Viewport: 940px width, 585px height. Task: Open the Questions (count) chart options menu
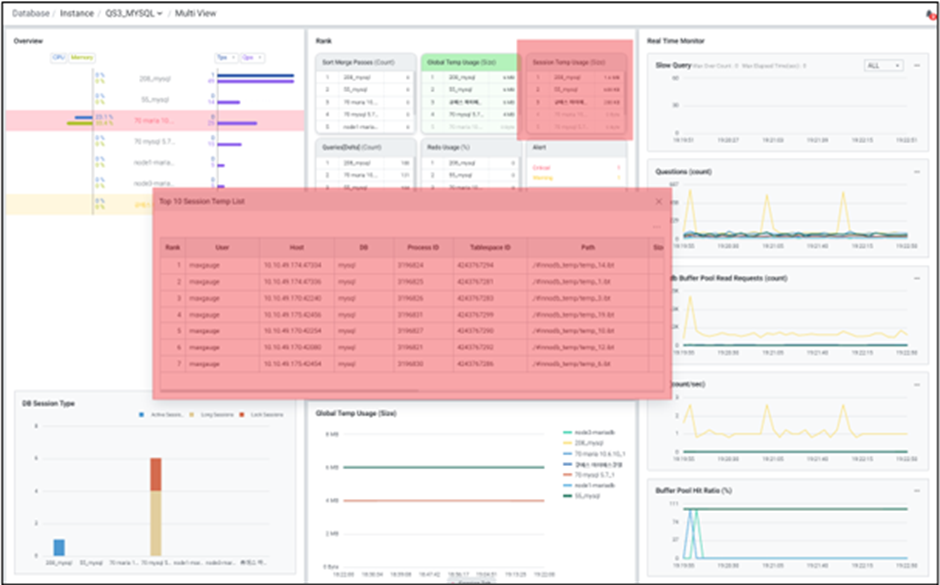(916, 171)
